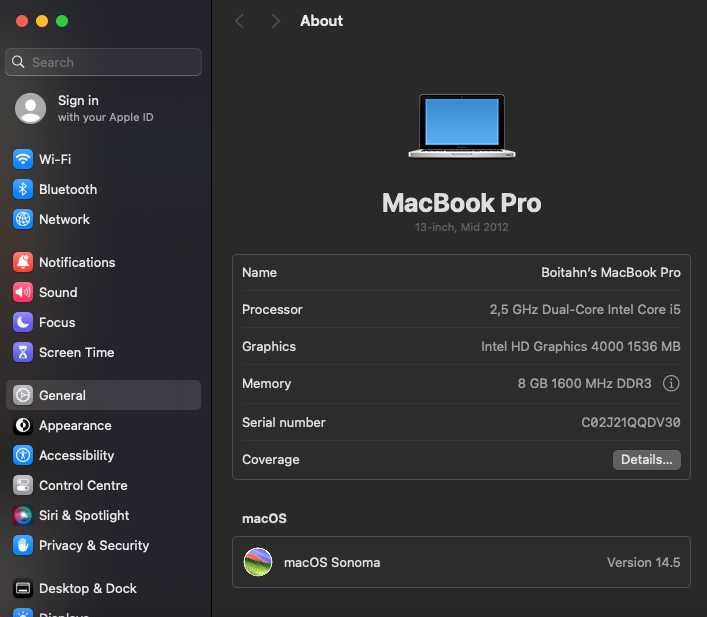
Task: Click the MacBook Pro heading
Action: (x=462, y=203)
